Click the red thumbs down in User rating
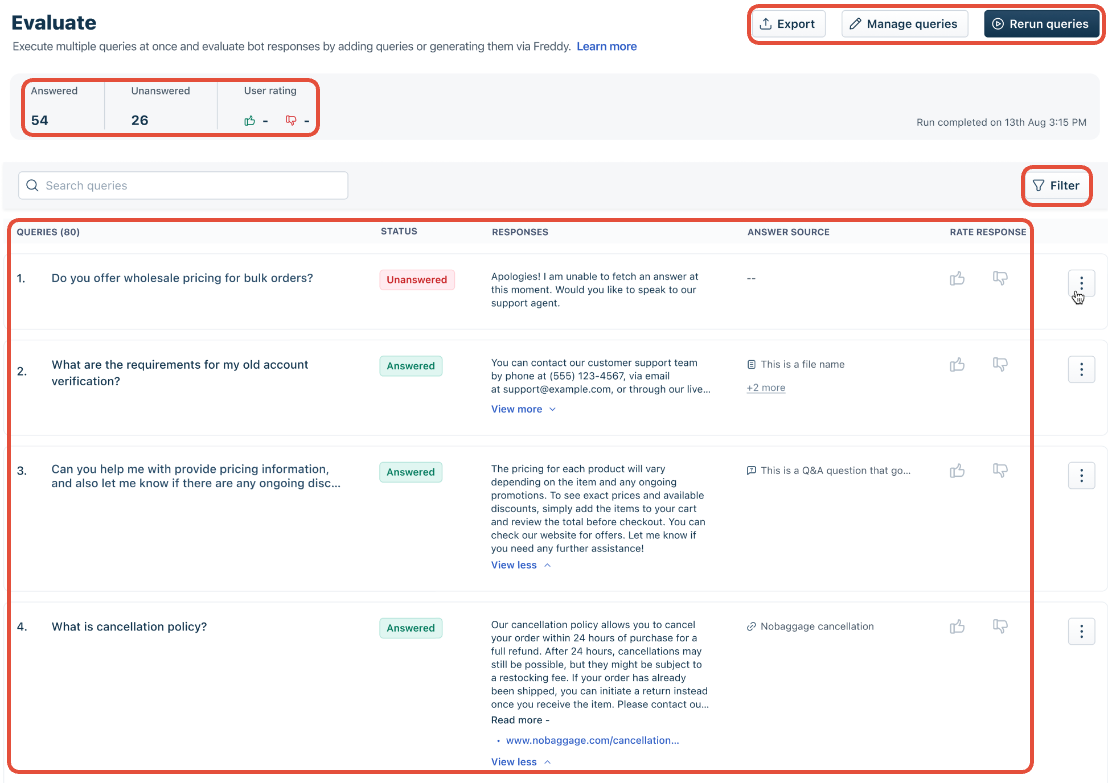The width and height of the screenshot is (1108, 783). tap(291, 121)
